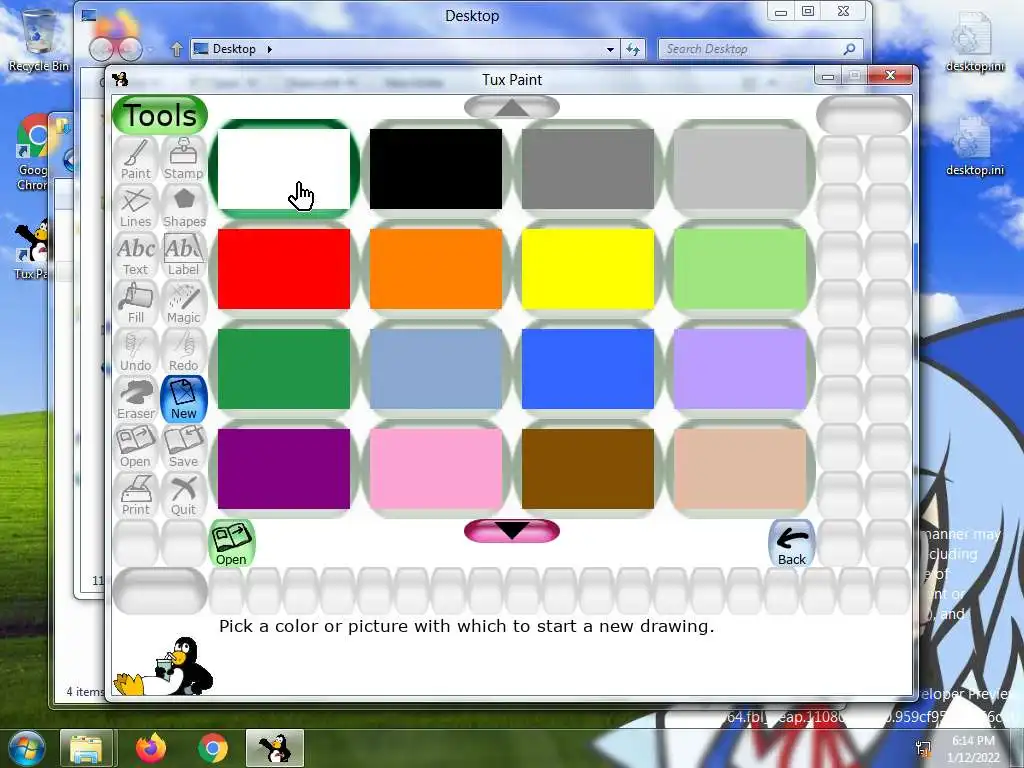Click the Quit tool icon

tap(184, 496)
